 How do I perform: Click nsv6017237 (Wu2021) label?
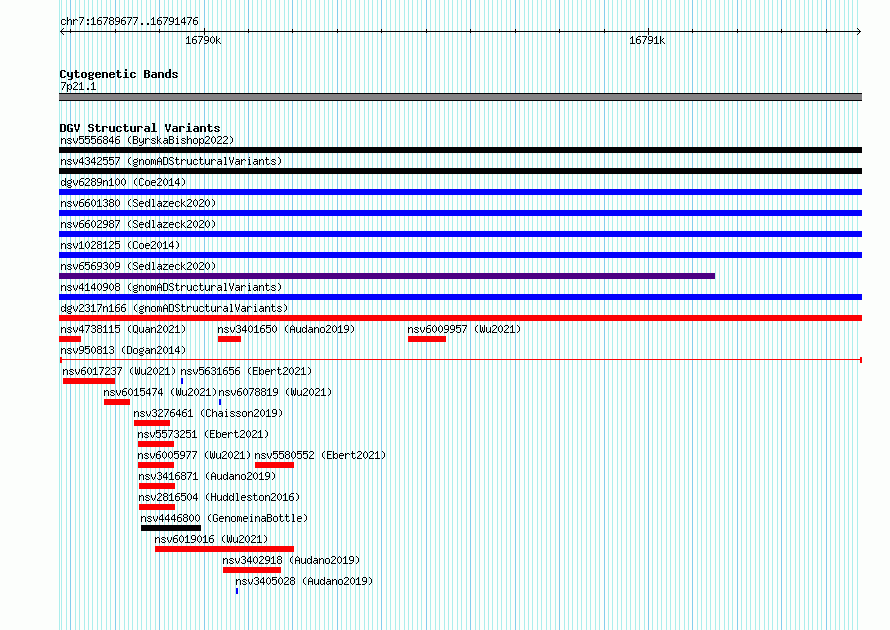(x=119, y=371)
